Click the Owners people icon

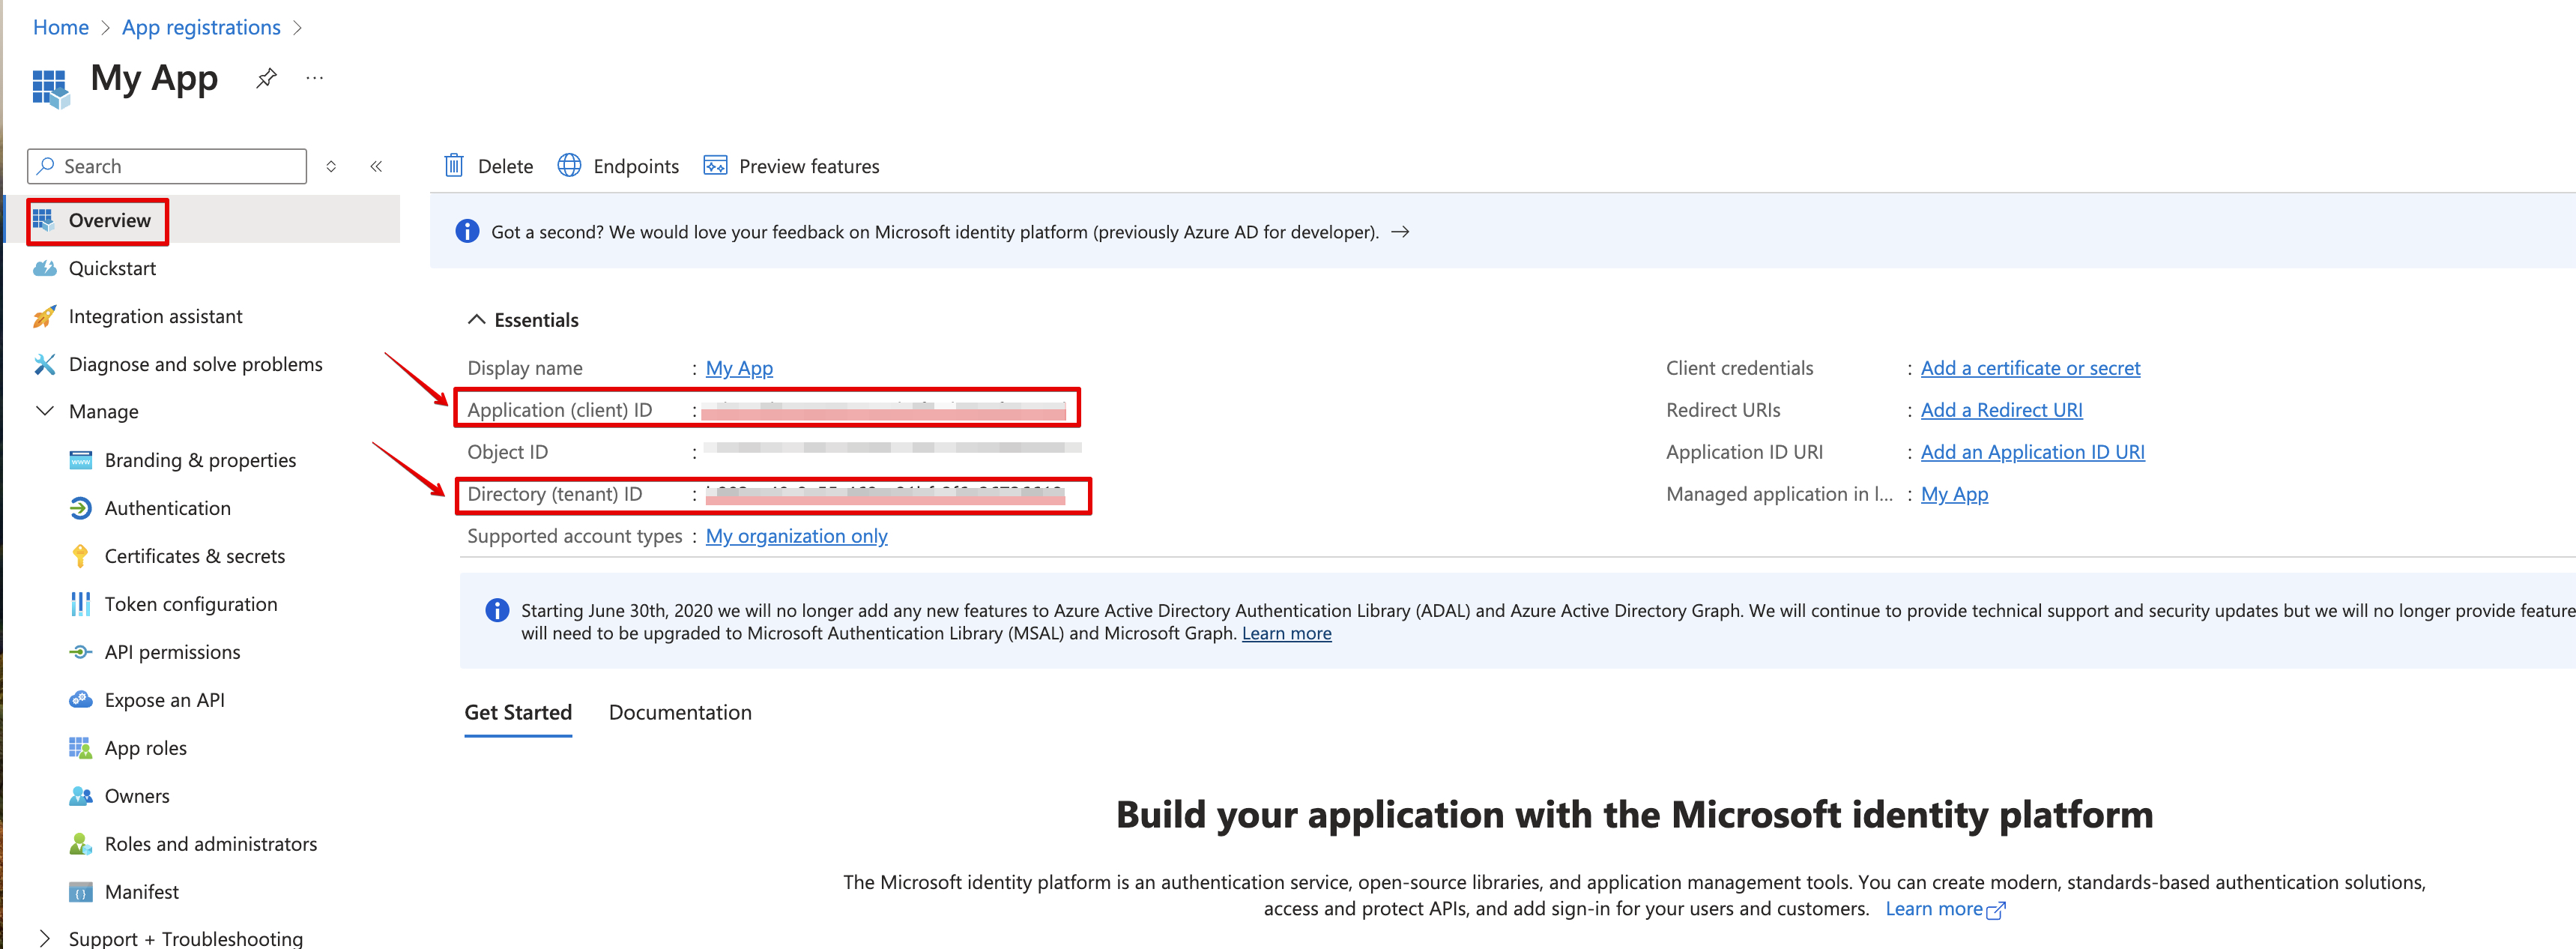point(81,796)
